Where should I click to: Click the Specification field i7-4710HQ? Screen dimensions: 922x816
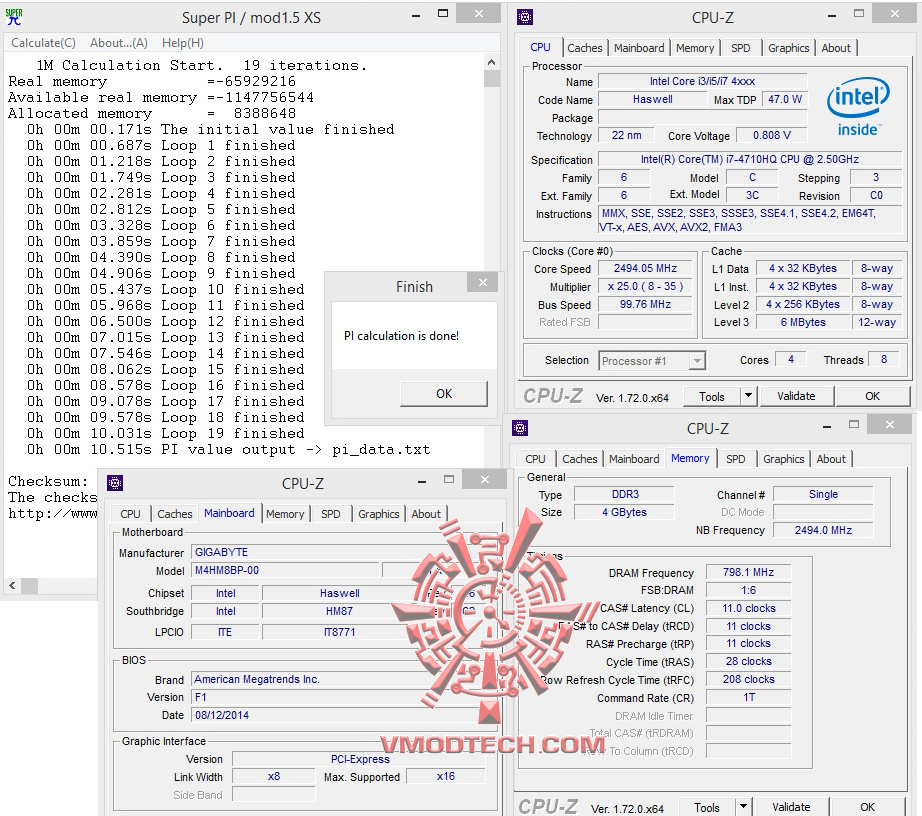coord(750,159)
